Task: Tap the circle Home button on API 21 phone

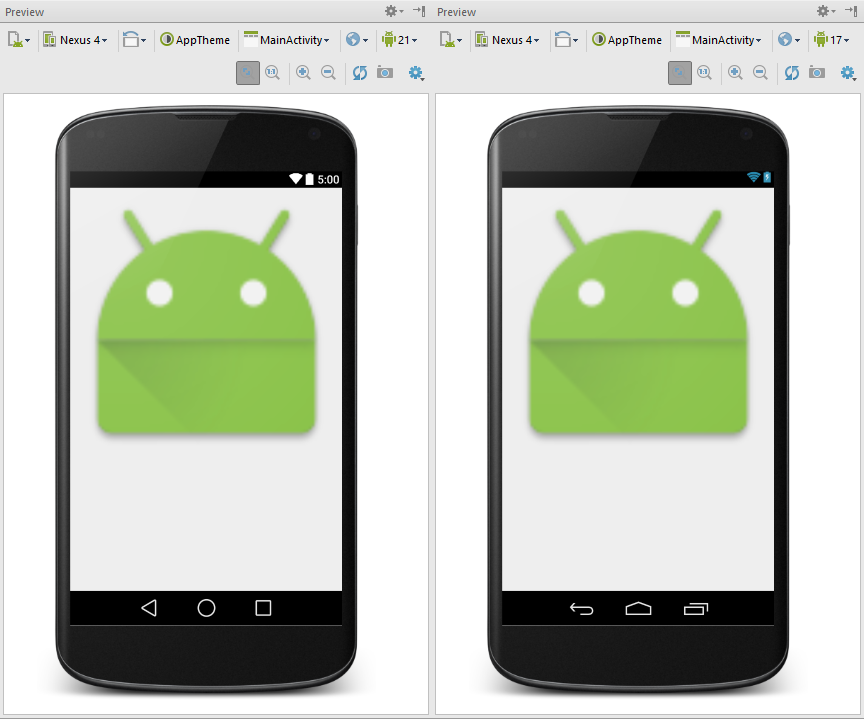Action: click(206, 608)
